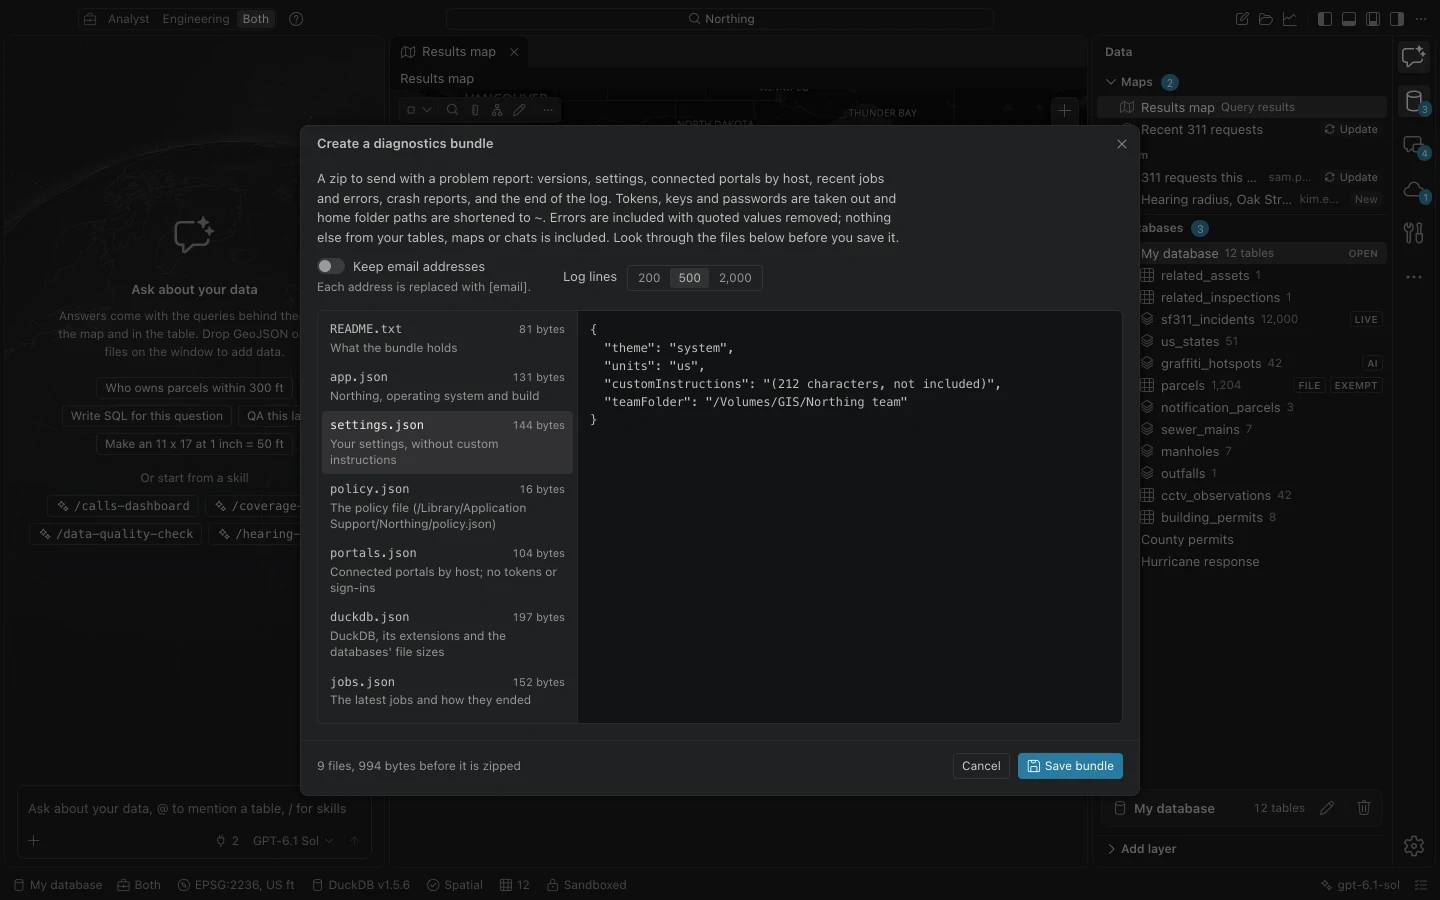Open the settings gear in right sidebar
1440x900 pixels.
(x=1414, y=846)
